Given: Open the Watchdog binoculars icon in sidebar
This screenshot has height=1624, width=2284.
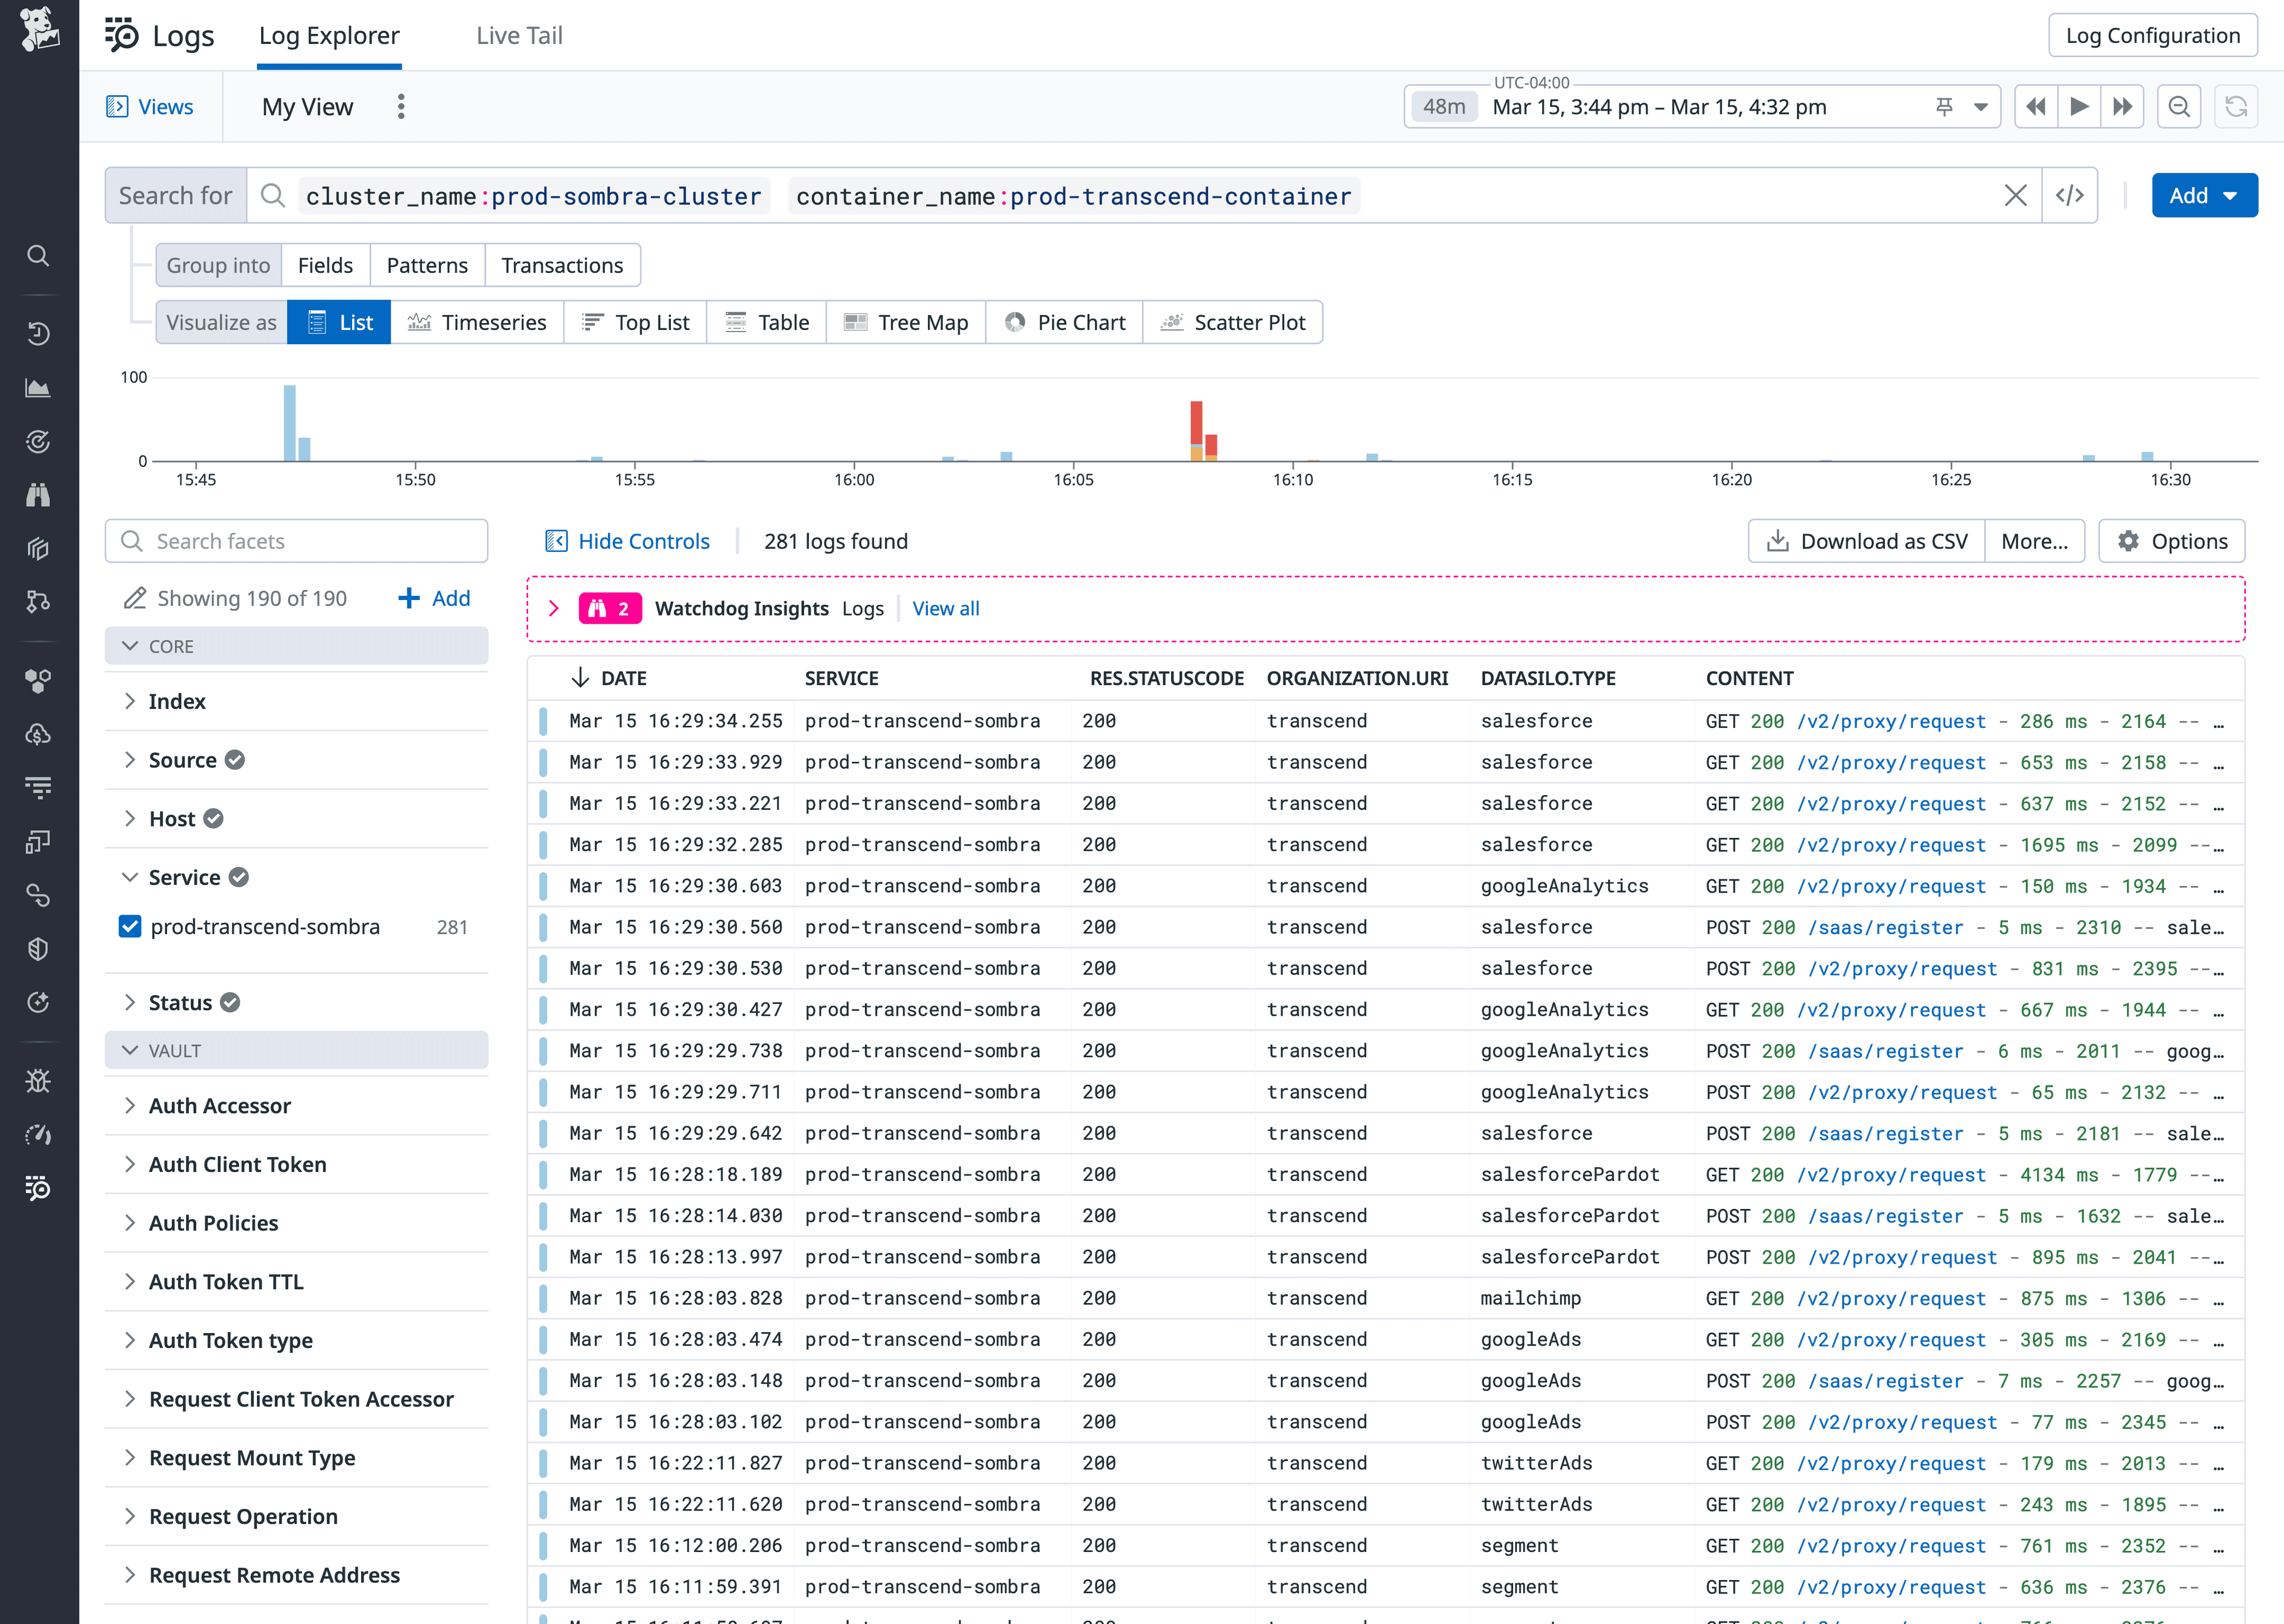Looking at the screenshot, I should click(x=38, y=495).
